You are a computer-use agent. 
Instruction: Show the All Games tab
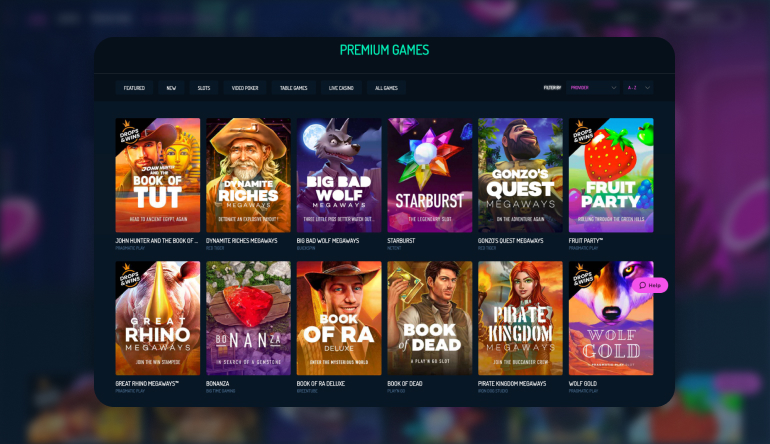point(386,88)
